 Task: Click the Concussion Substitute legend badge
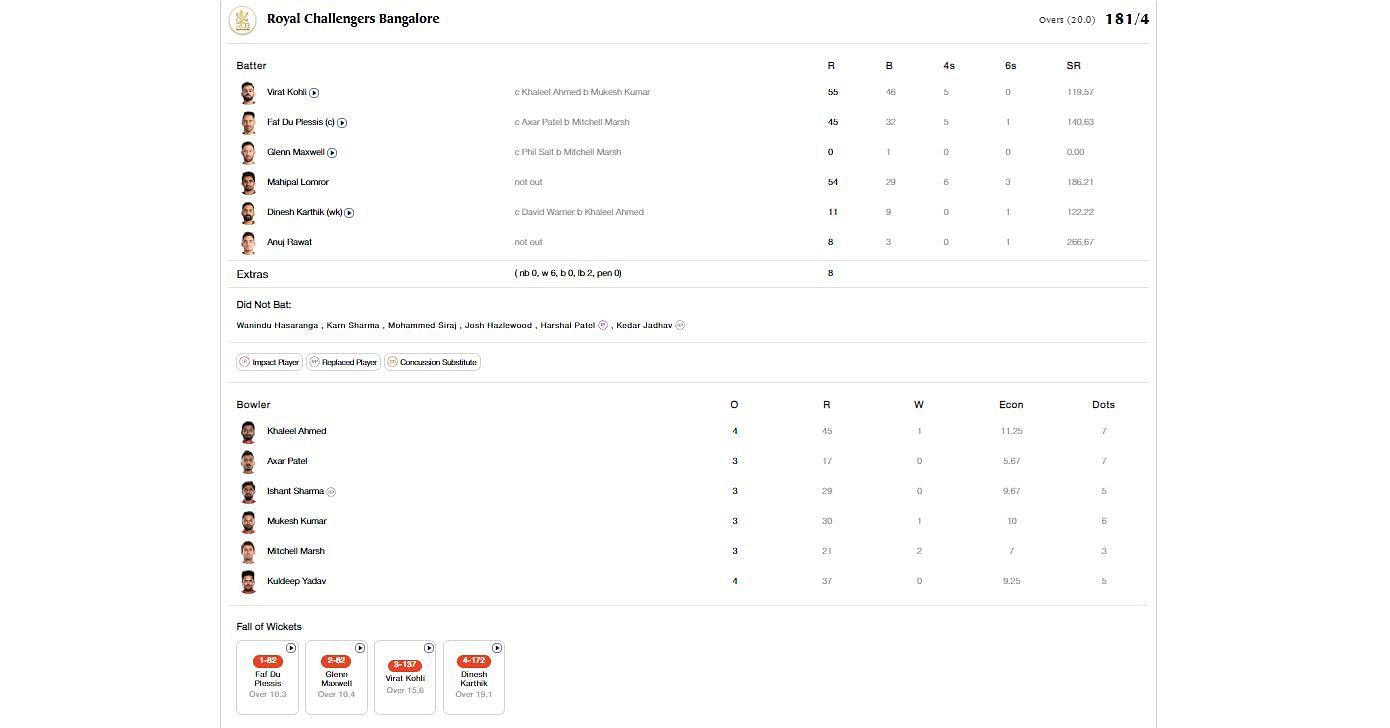coord(432,362)
